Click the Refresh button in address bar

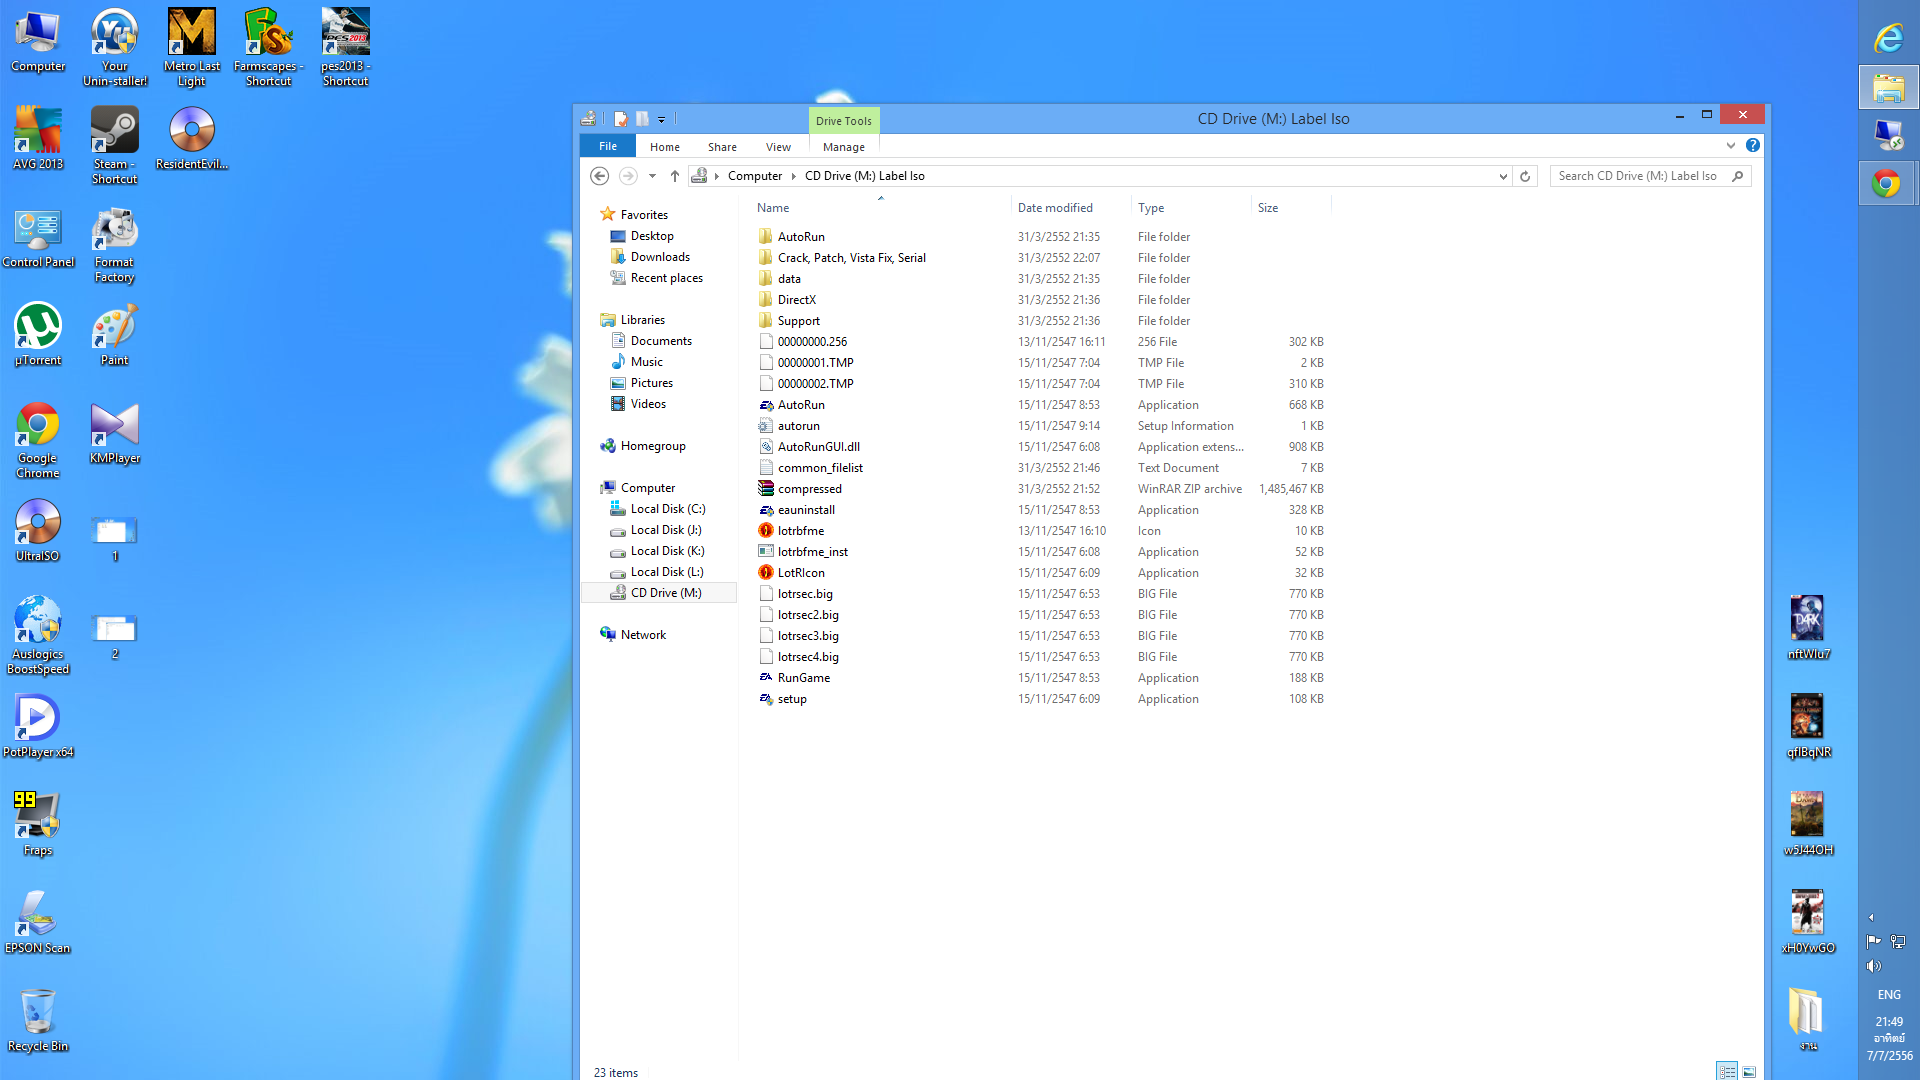[x=1525, y=176]
